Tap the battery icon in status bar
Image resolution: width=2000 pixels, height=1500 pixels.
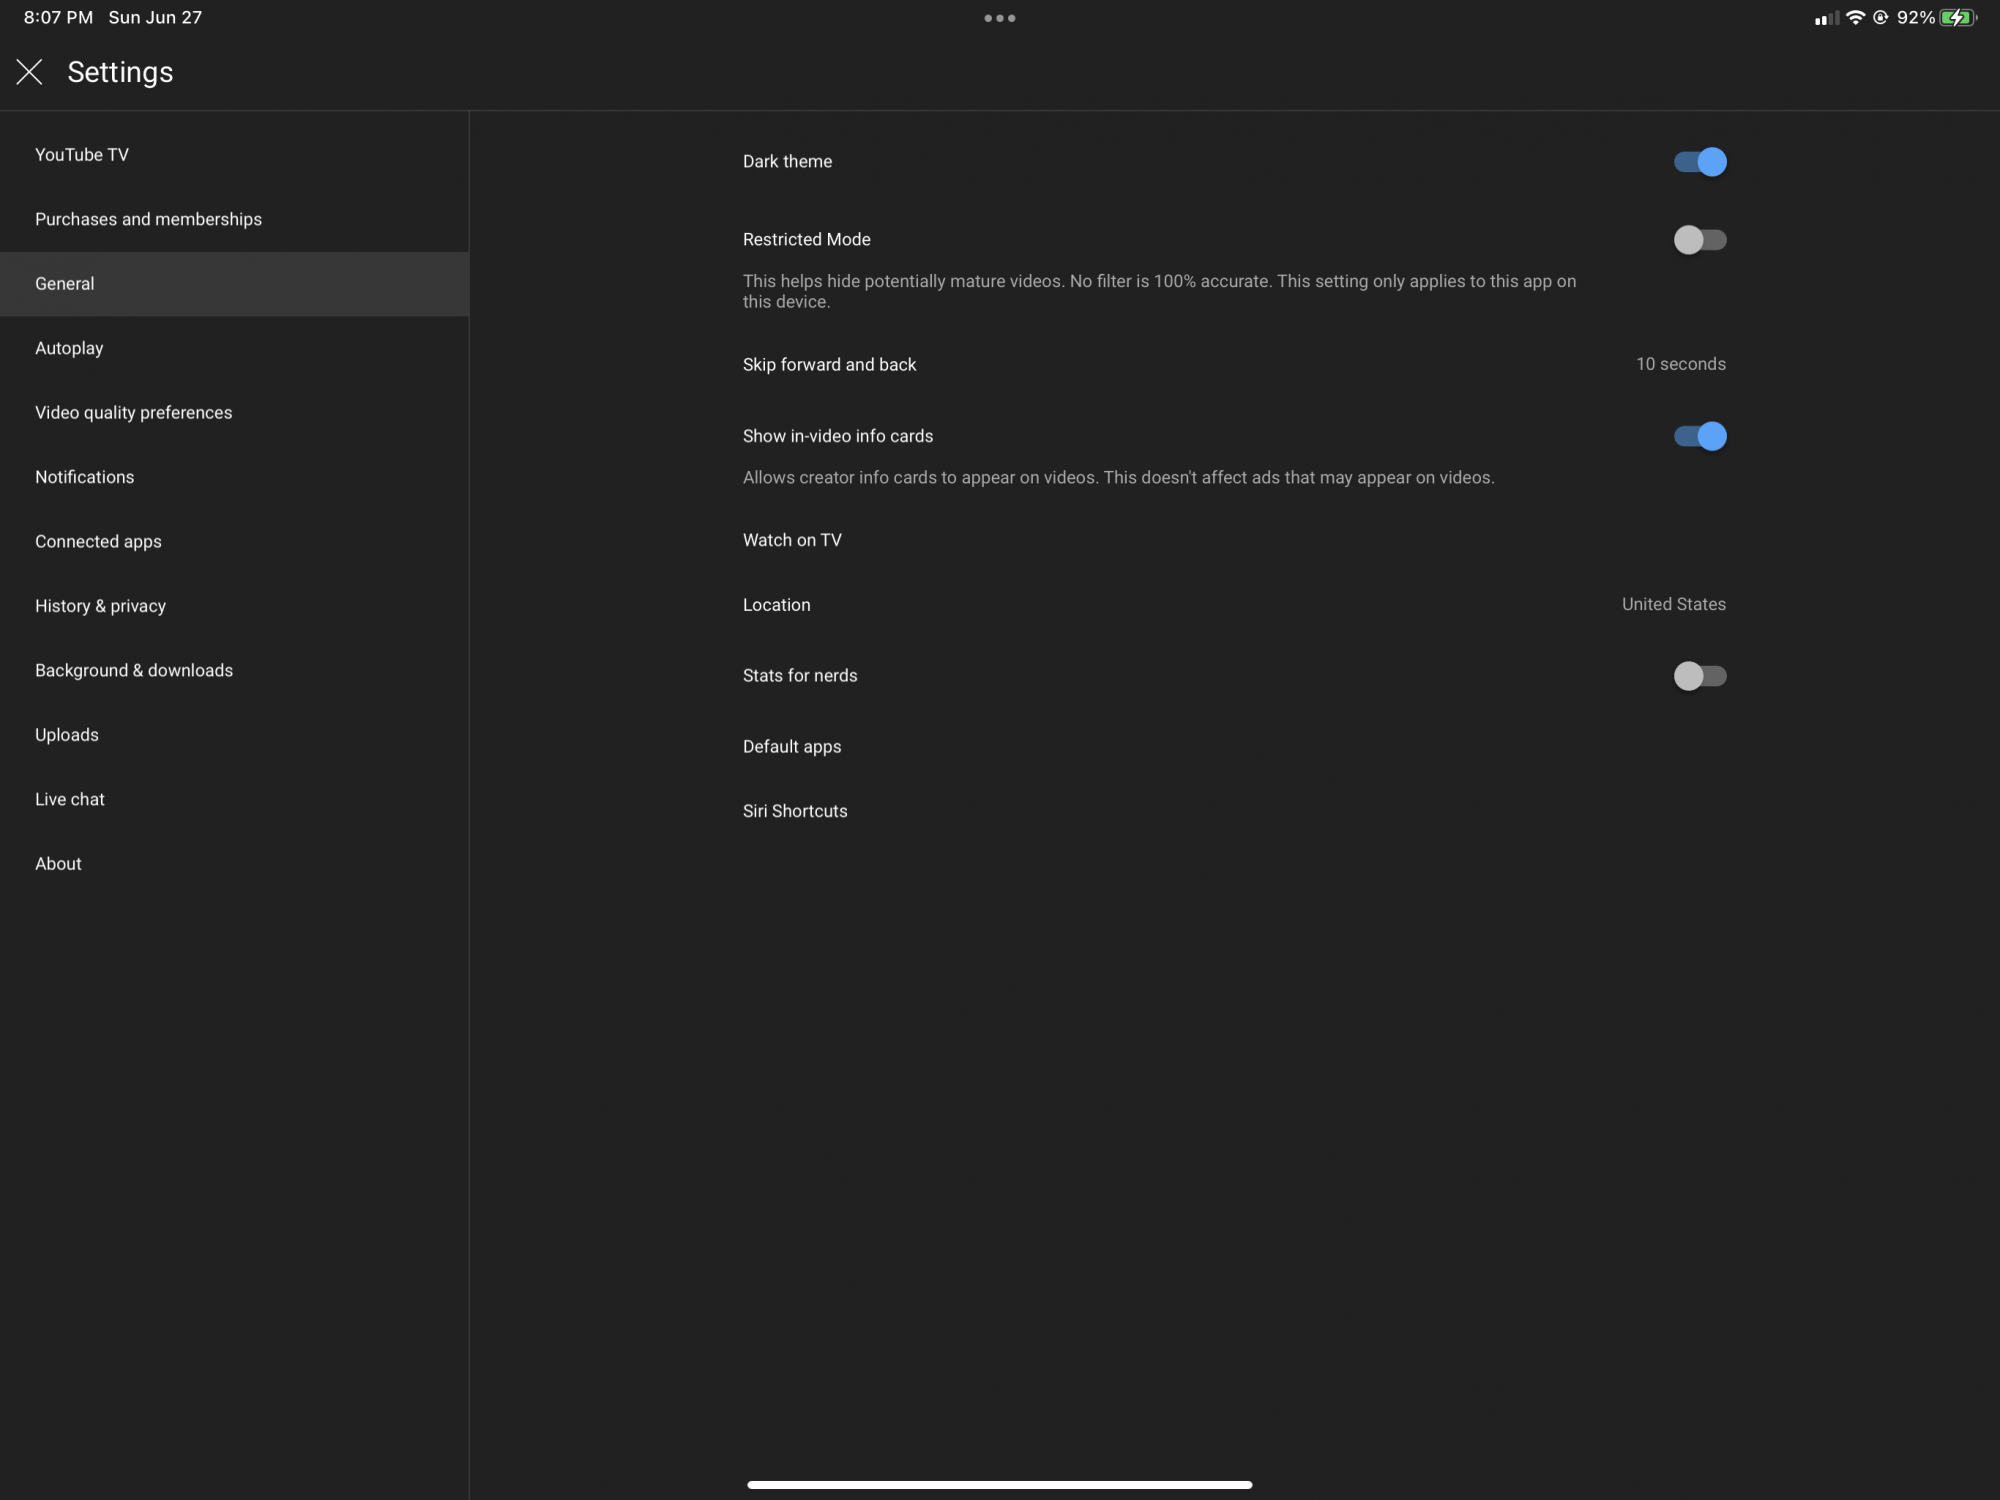1957,18
